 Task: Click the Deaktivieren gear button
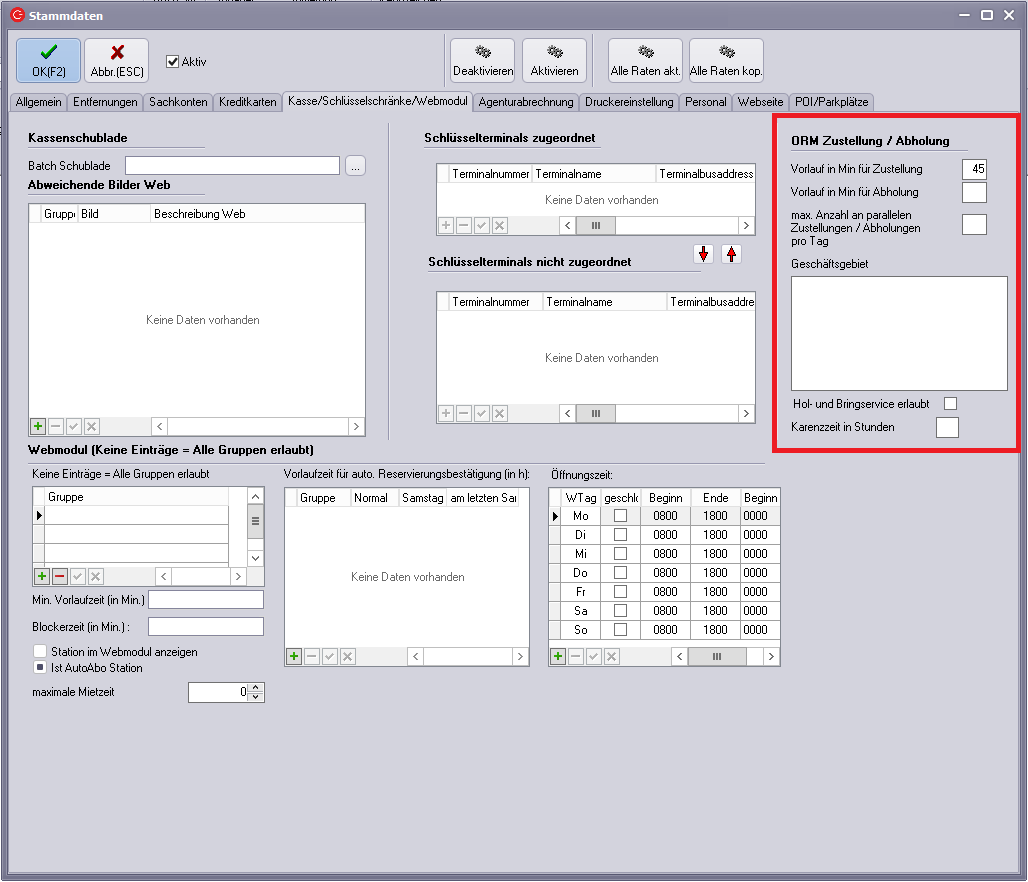pyautogui.click(x=482, y=60)
